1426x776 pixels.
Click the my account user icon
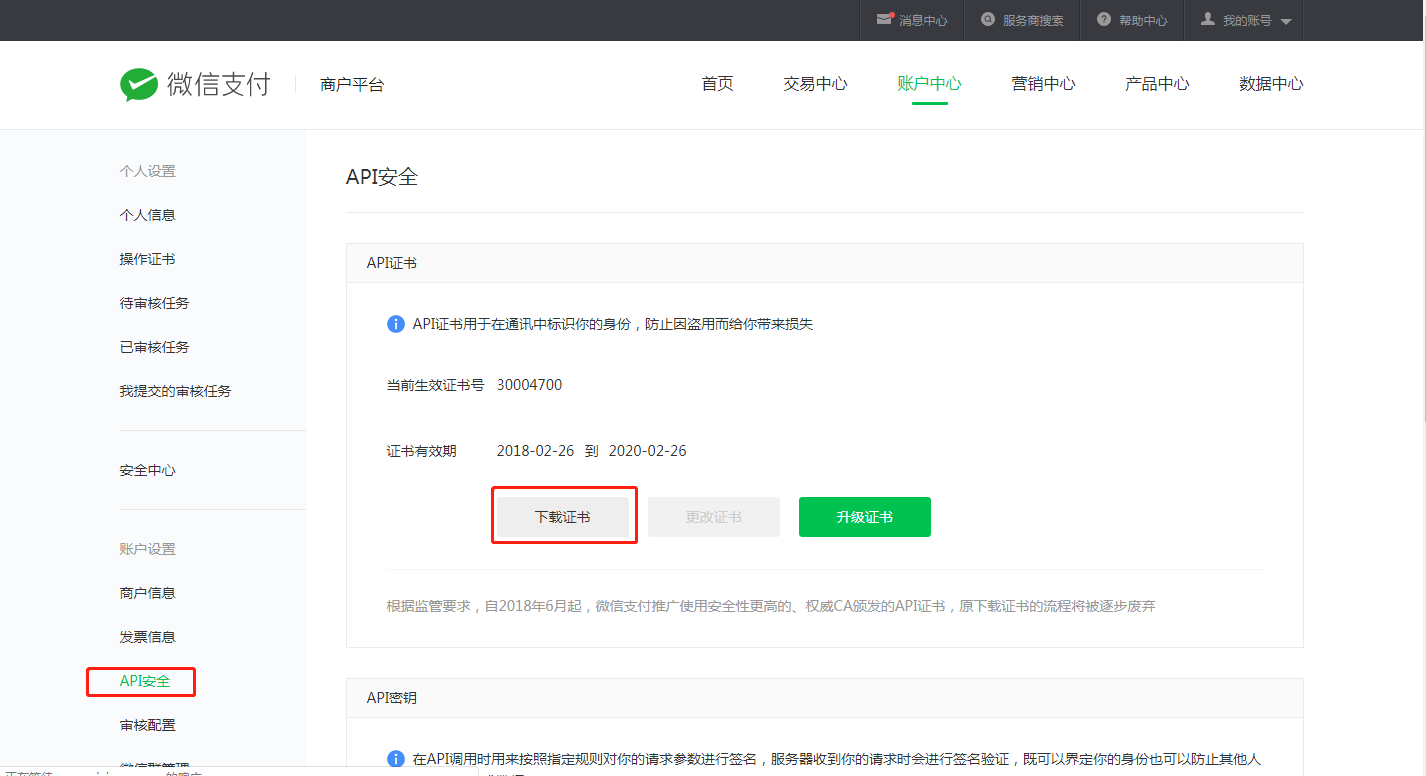[1208, 19]
